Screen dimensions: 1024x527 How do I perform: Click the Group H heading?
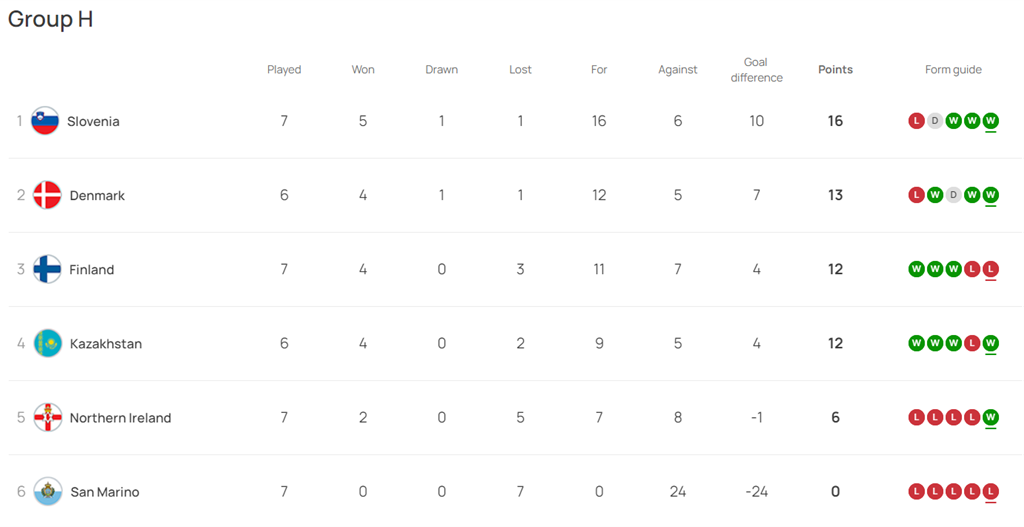pyautogui.click(x=51, y=19)
